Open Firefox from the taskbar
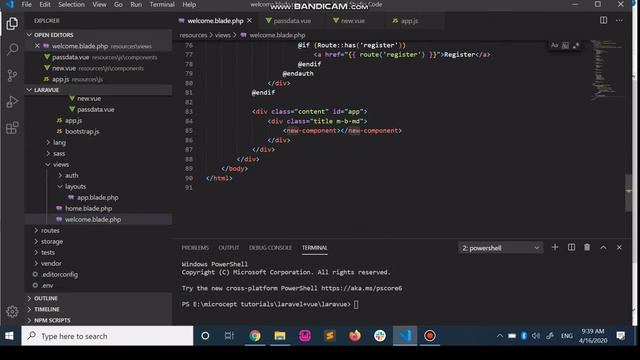The image size is (640, 360). tap(355, 336)
